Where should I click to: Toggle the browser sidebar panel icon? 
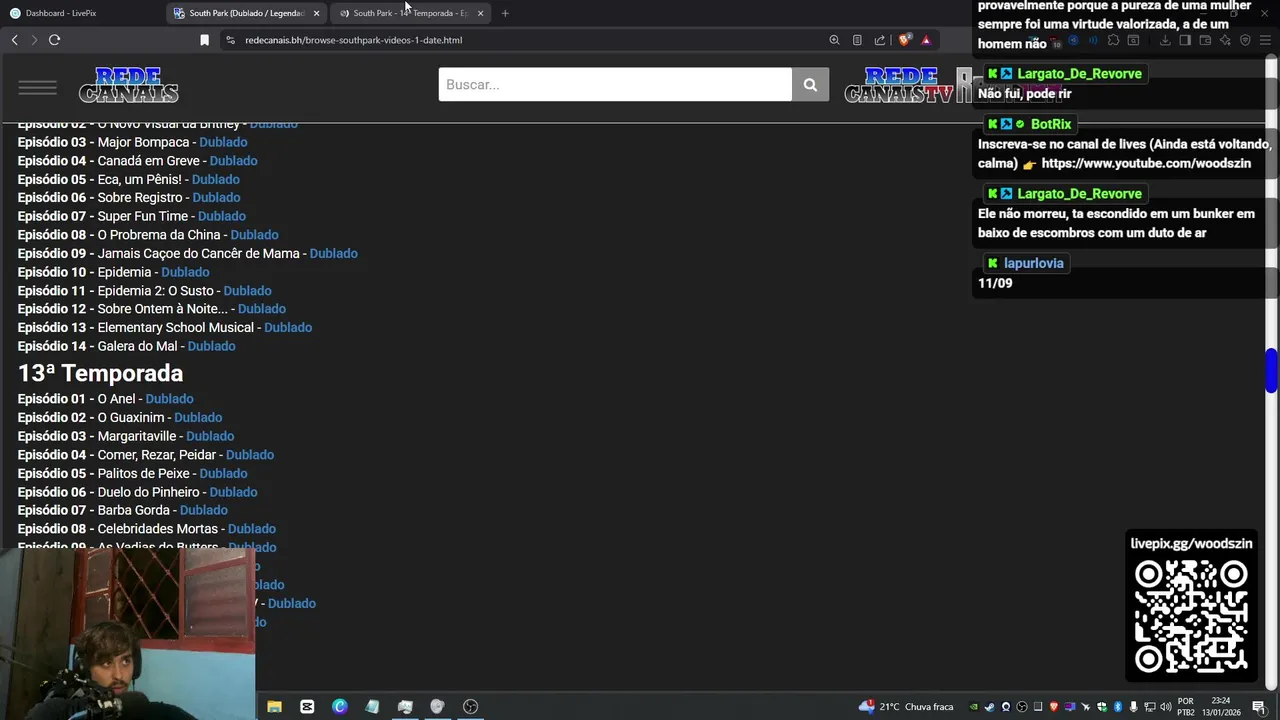[x=1185, y=40]
